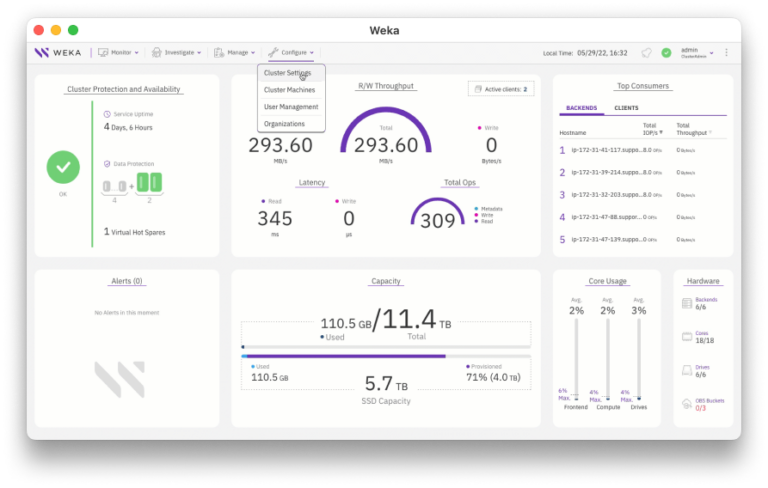Switch to the CLIENTS tab

626,108
